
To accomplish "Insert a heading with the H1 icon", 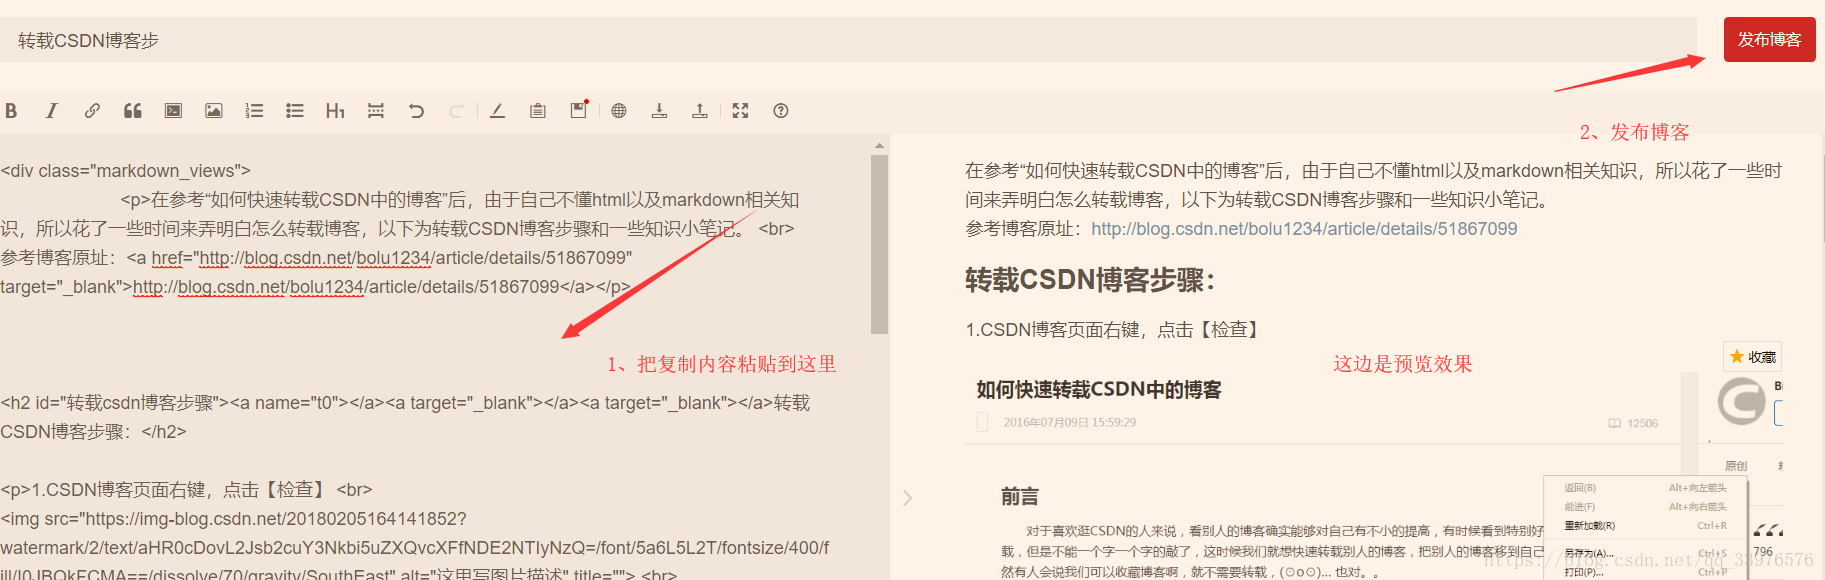I will 335,111.
